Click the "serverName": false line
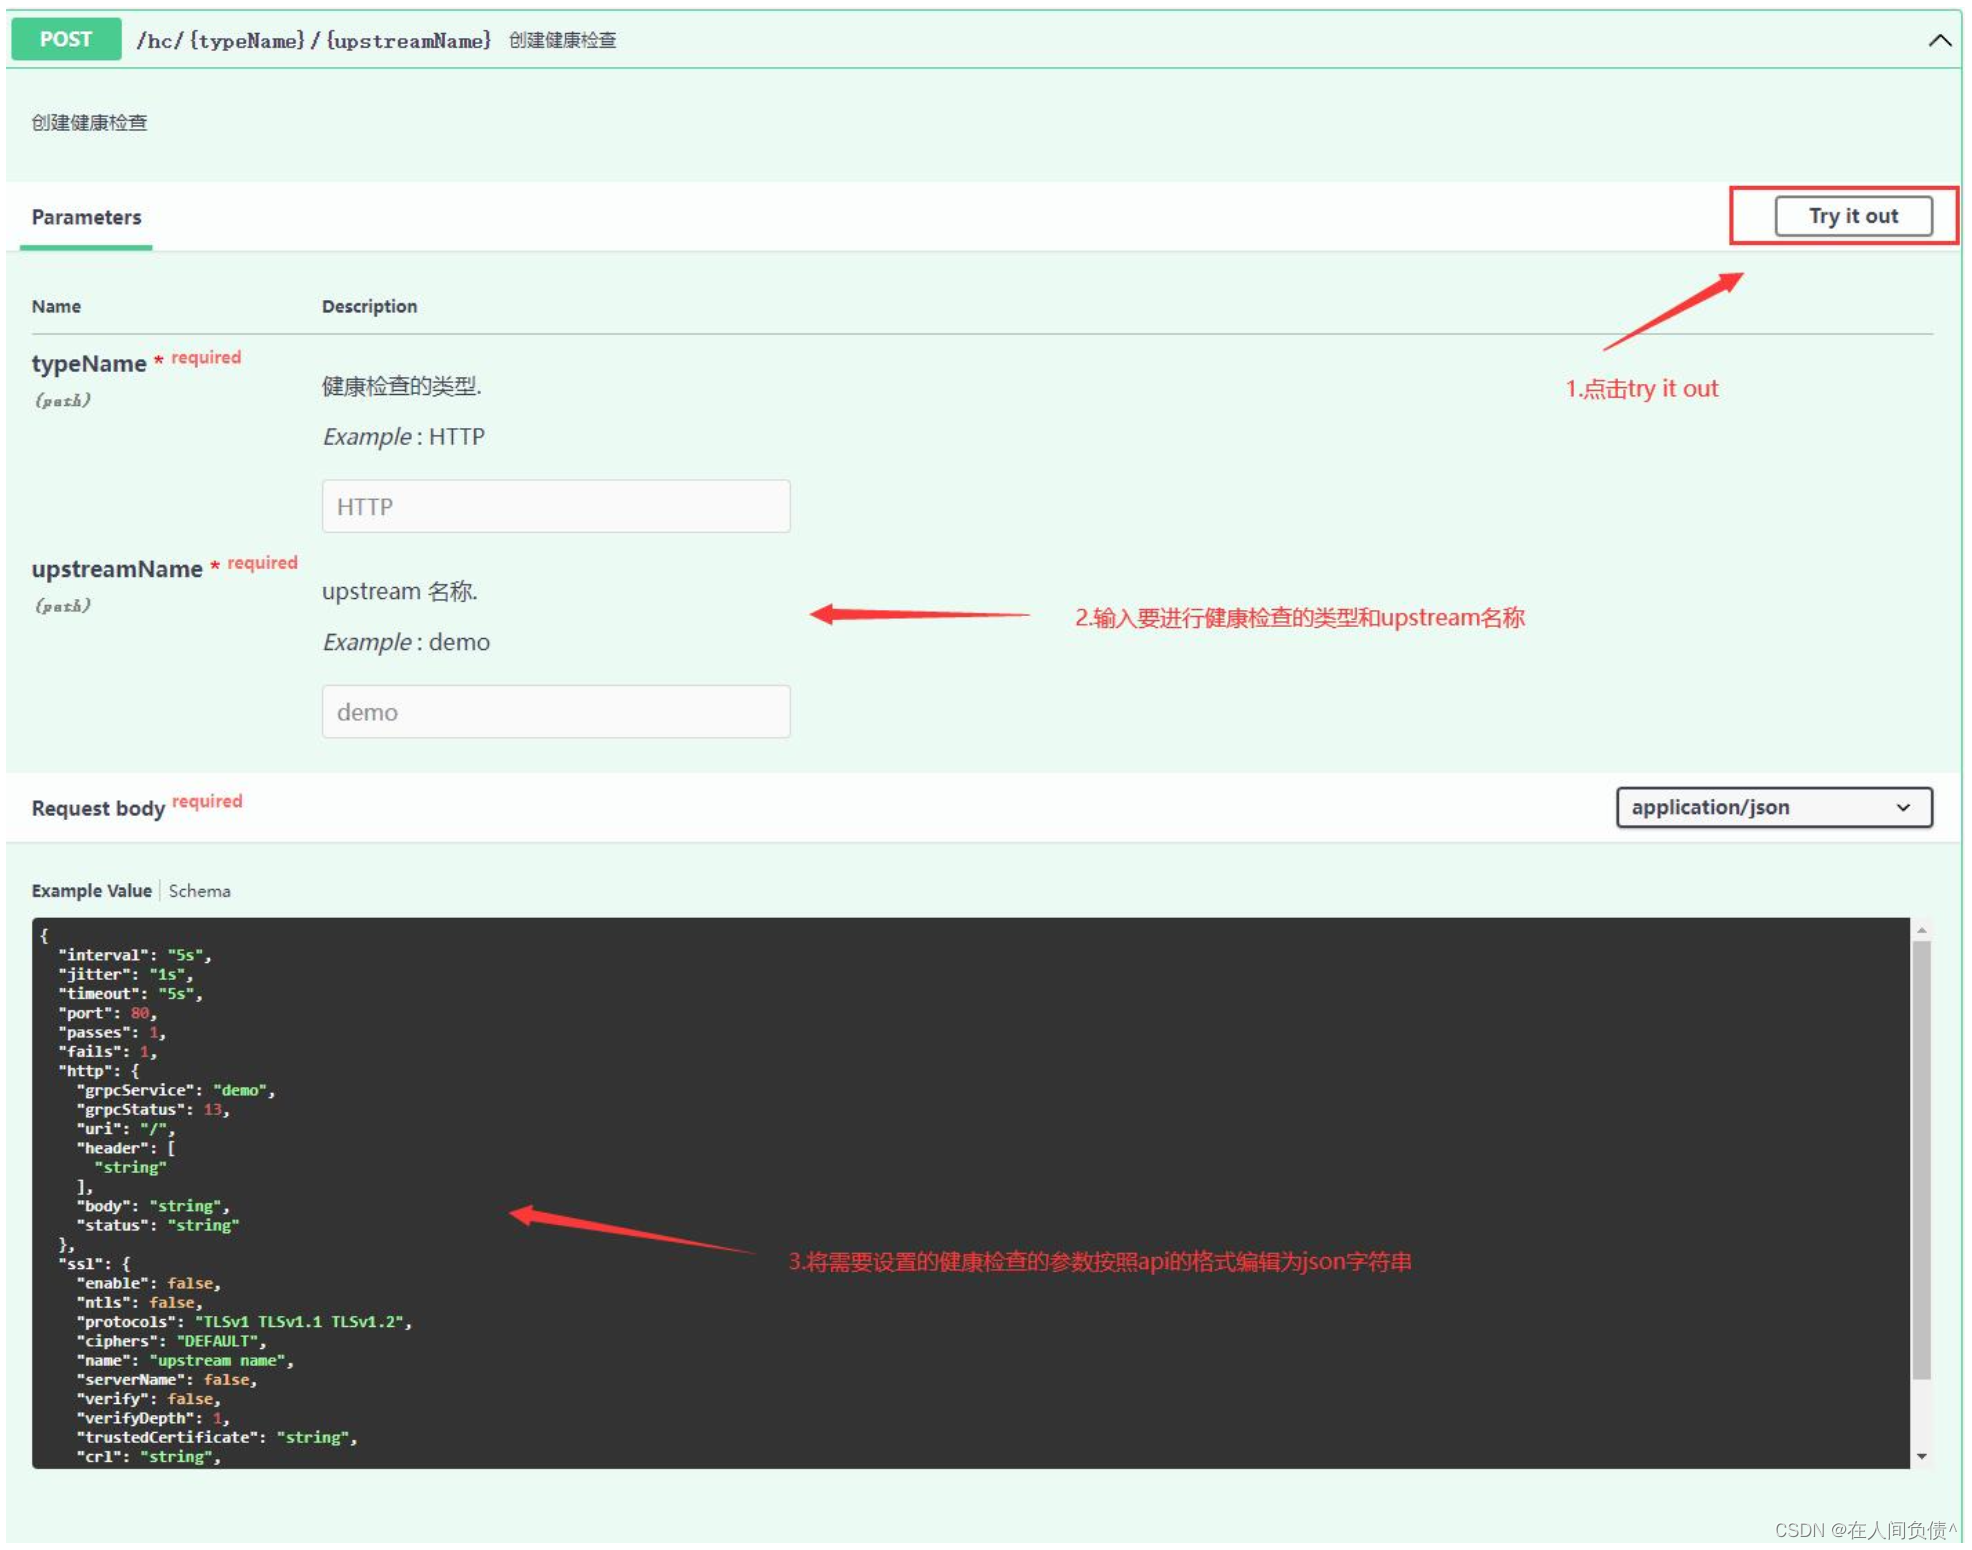1972x1550 pixels. click(167, 1380)
